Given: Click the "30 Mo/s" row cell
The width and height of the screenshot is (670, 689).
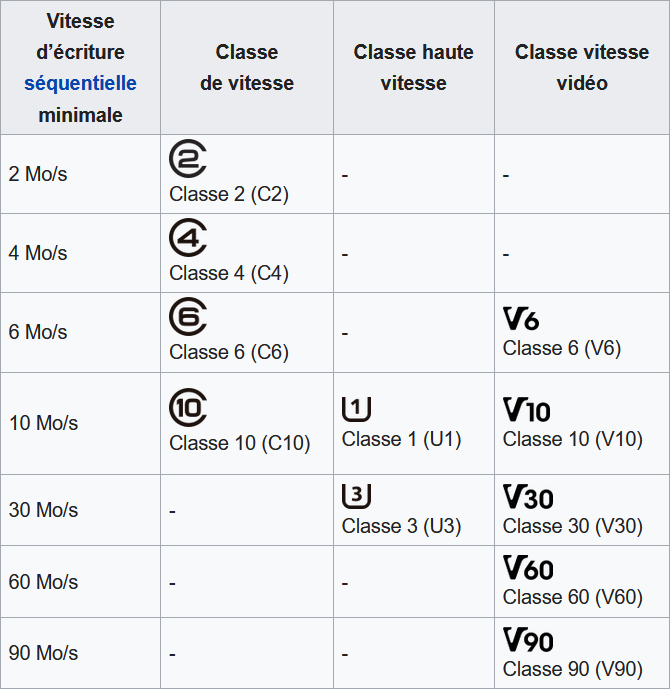Looking at the screenshot, I should [x=44, y=510].
